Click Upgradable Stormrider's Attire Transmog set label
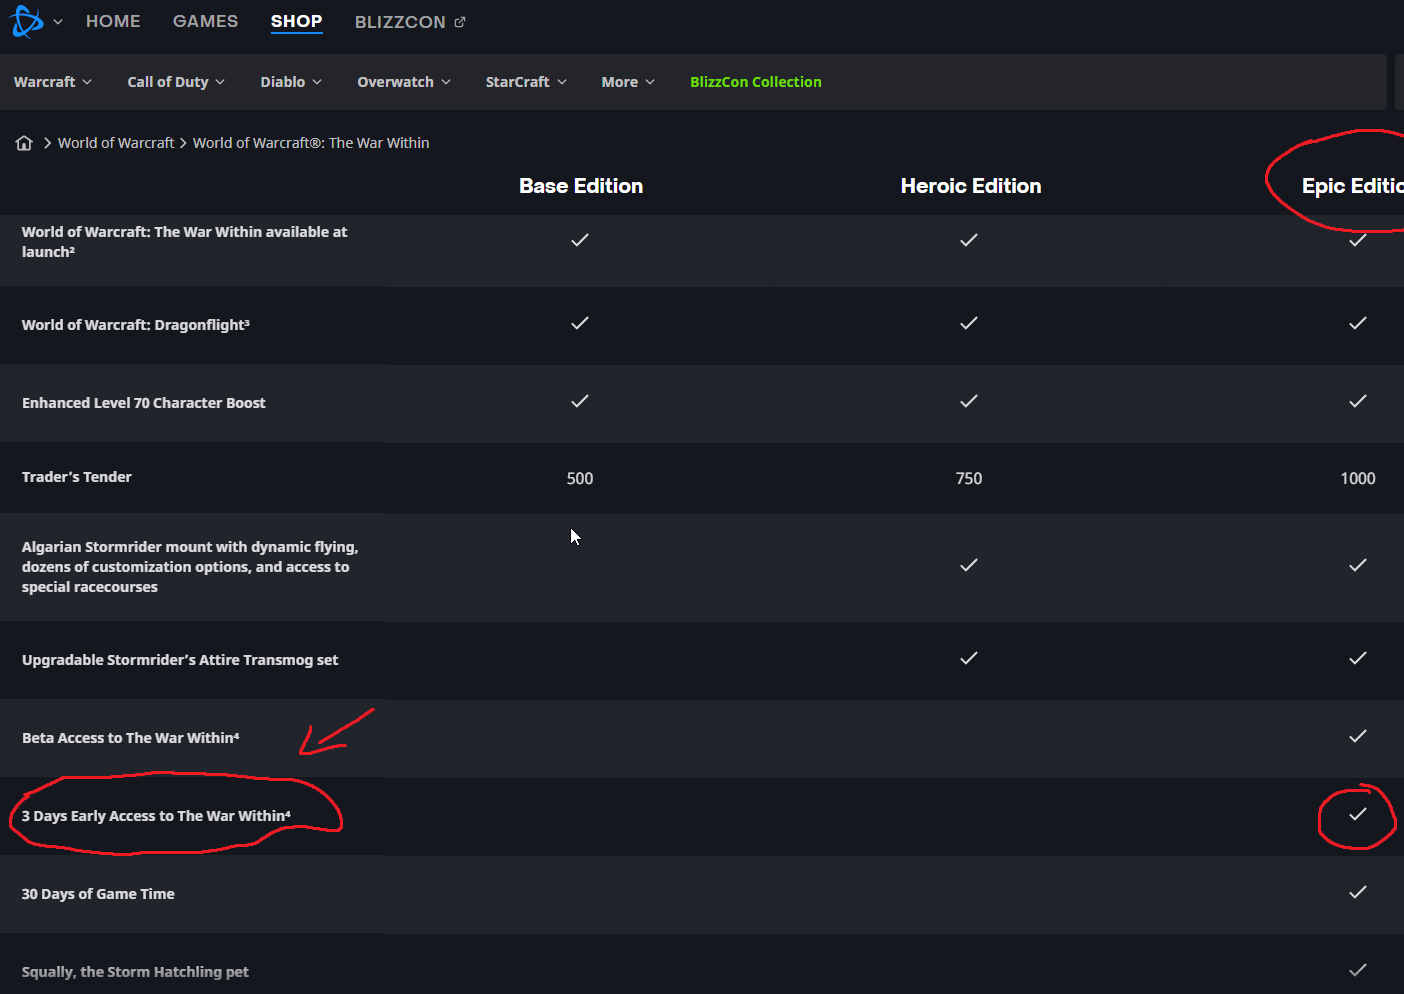The height and width of the screenshot is (994, 1404). pos(180,660)
